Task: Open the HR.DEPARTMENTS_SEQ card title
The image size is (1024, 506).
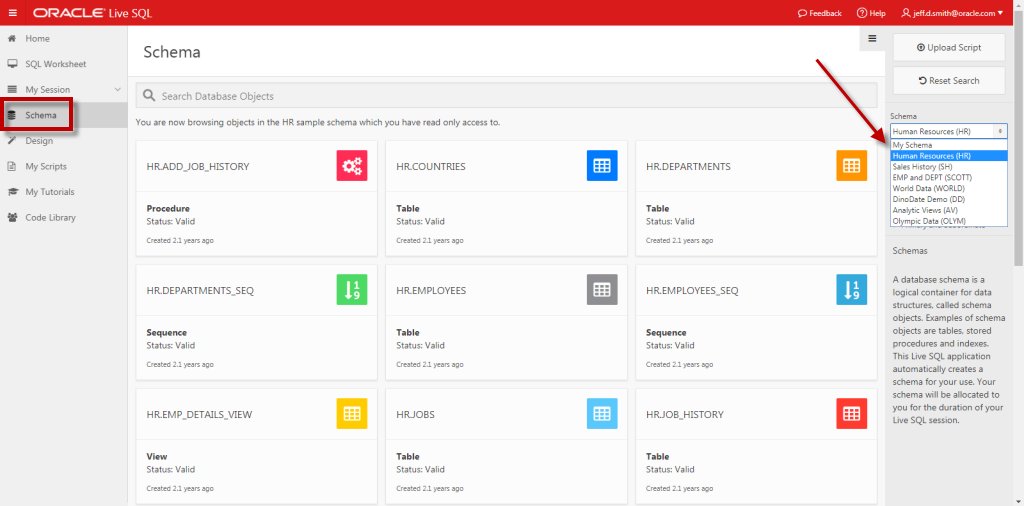Action: tap(200, 291)
